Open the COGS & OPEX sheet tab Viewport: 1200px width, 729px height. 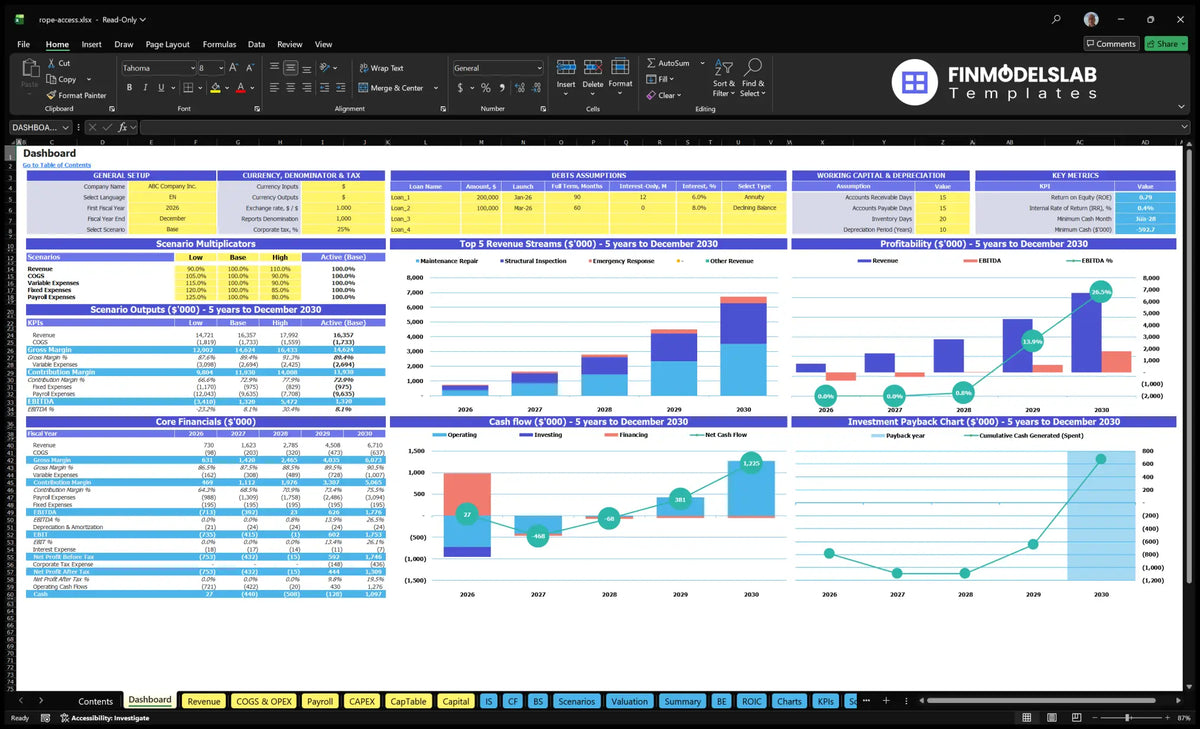[x=264, y=701]
